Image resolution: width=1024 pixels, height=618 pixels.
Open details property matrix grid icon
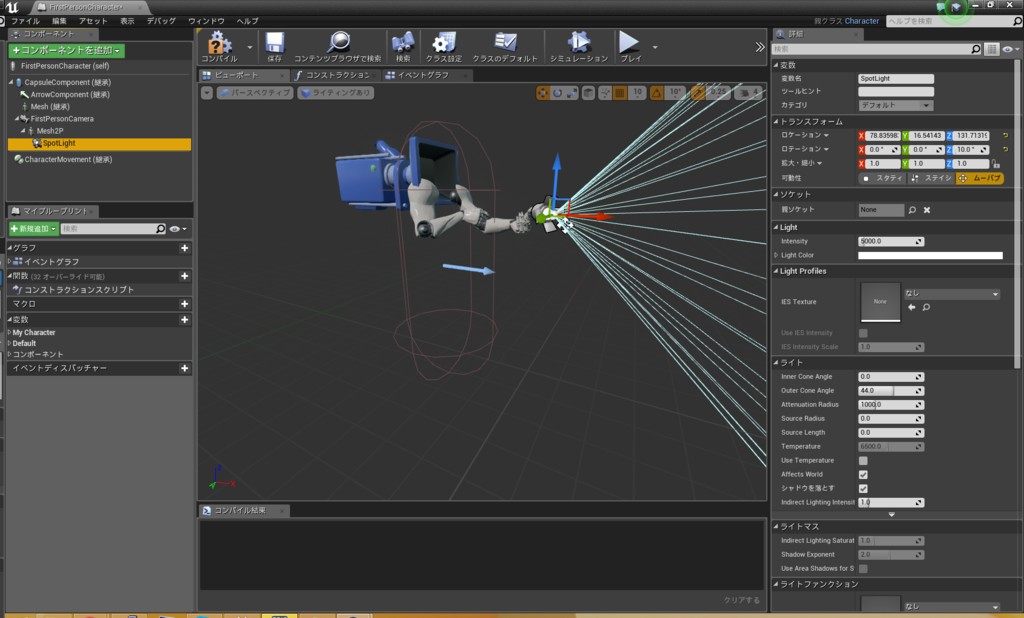(x=991, y=49)
